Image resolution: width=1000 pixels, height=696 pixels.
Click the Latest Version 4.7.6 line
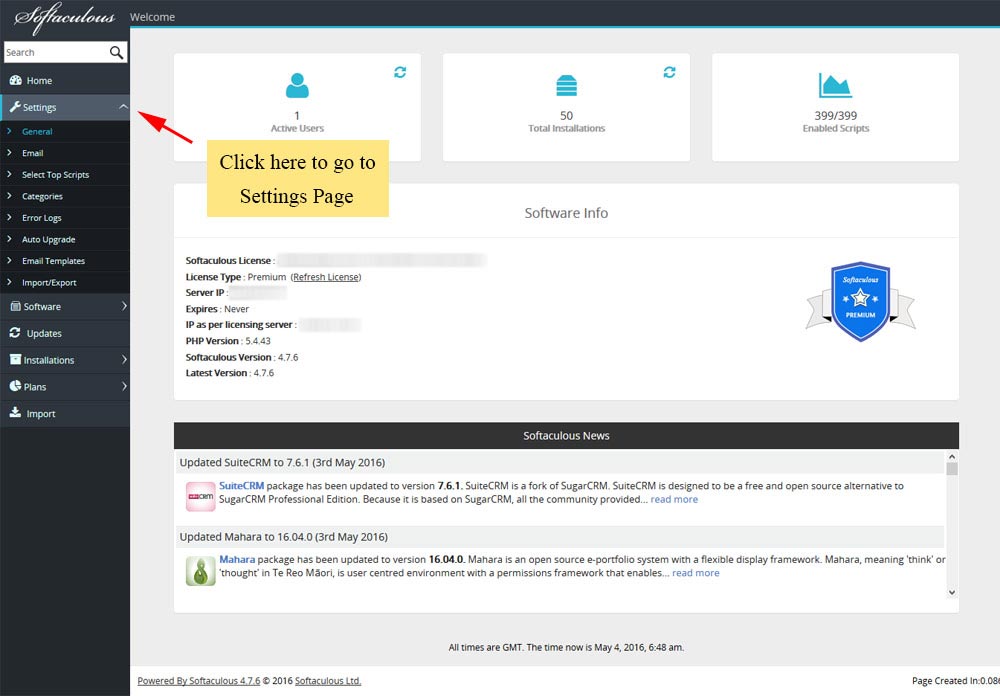(230, 373)
